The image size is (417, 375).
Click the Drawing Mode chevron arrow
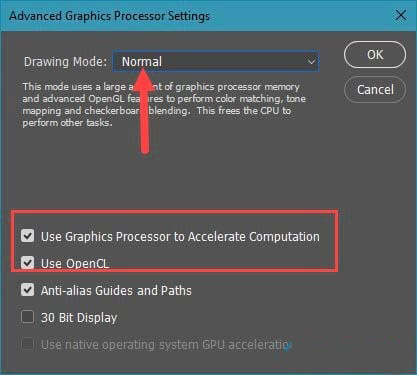pyautogui.click(x=311, y=62)
